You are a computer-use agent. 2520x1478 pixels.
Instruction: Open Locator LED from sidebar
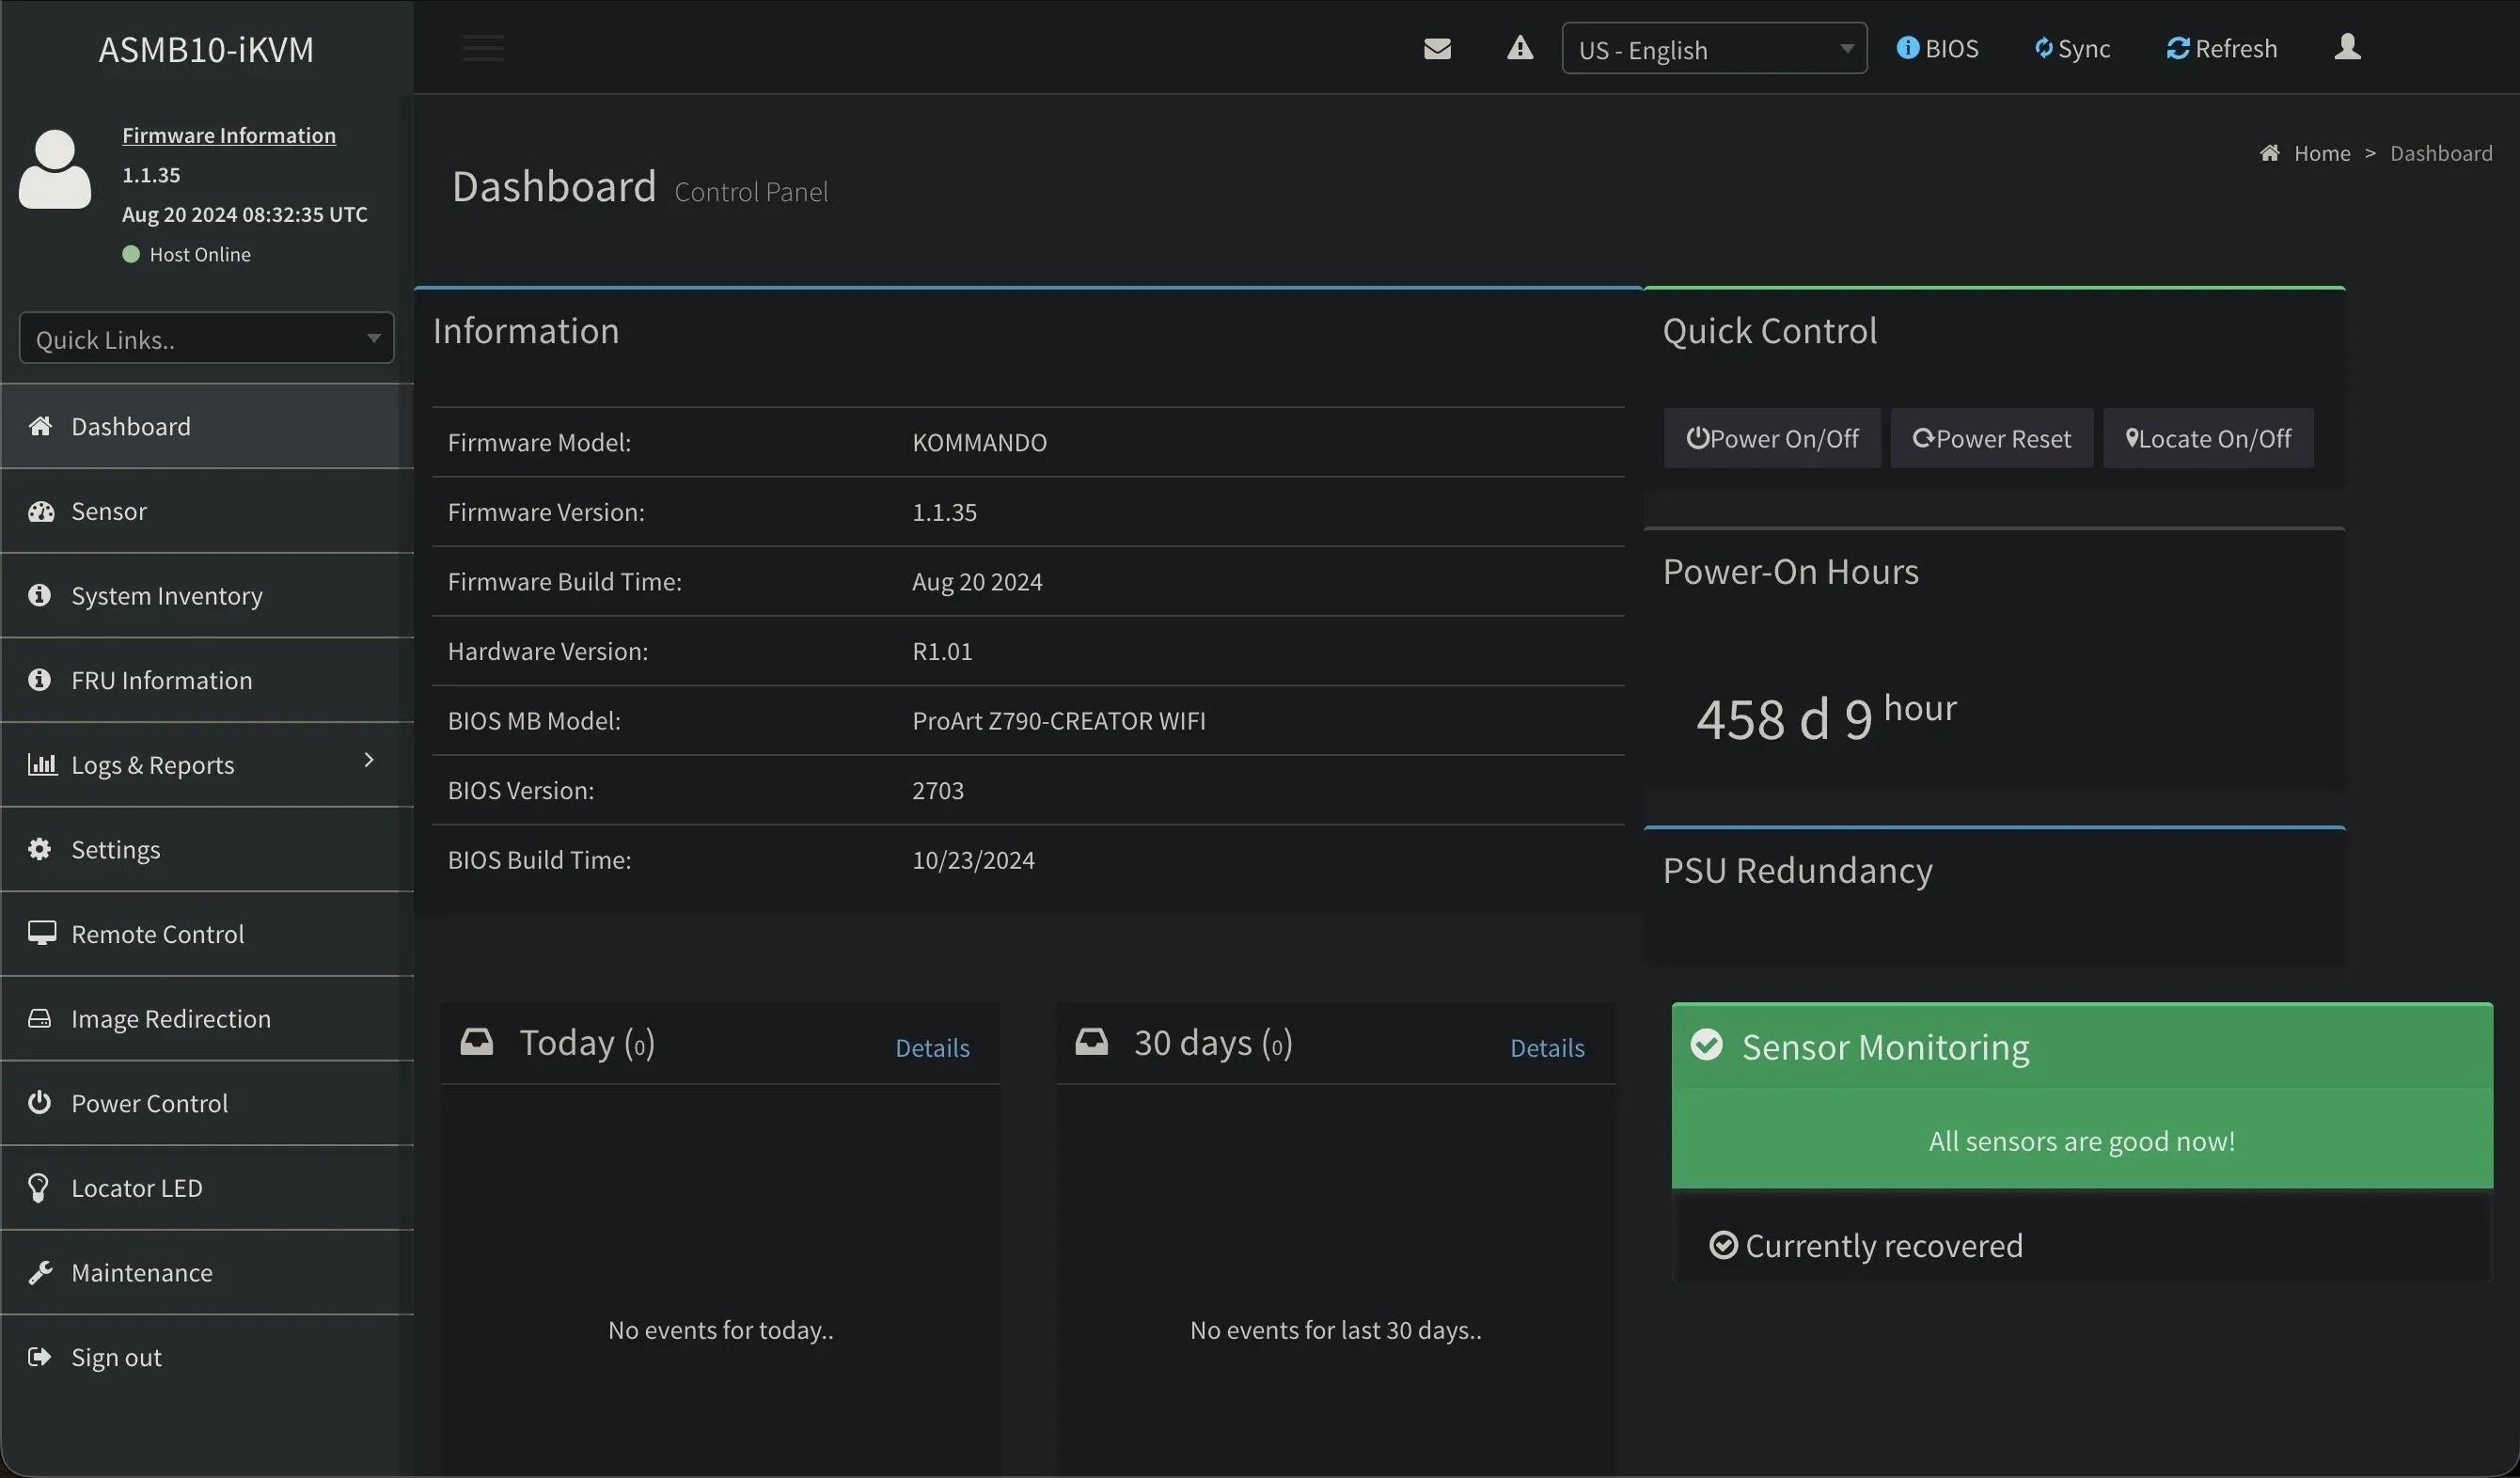(207, 1188)
